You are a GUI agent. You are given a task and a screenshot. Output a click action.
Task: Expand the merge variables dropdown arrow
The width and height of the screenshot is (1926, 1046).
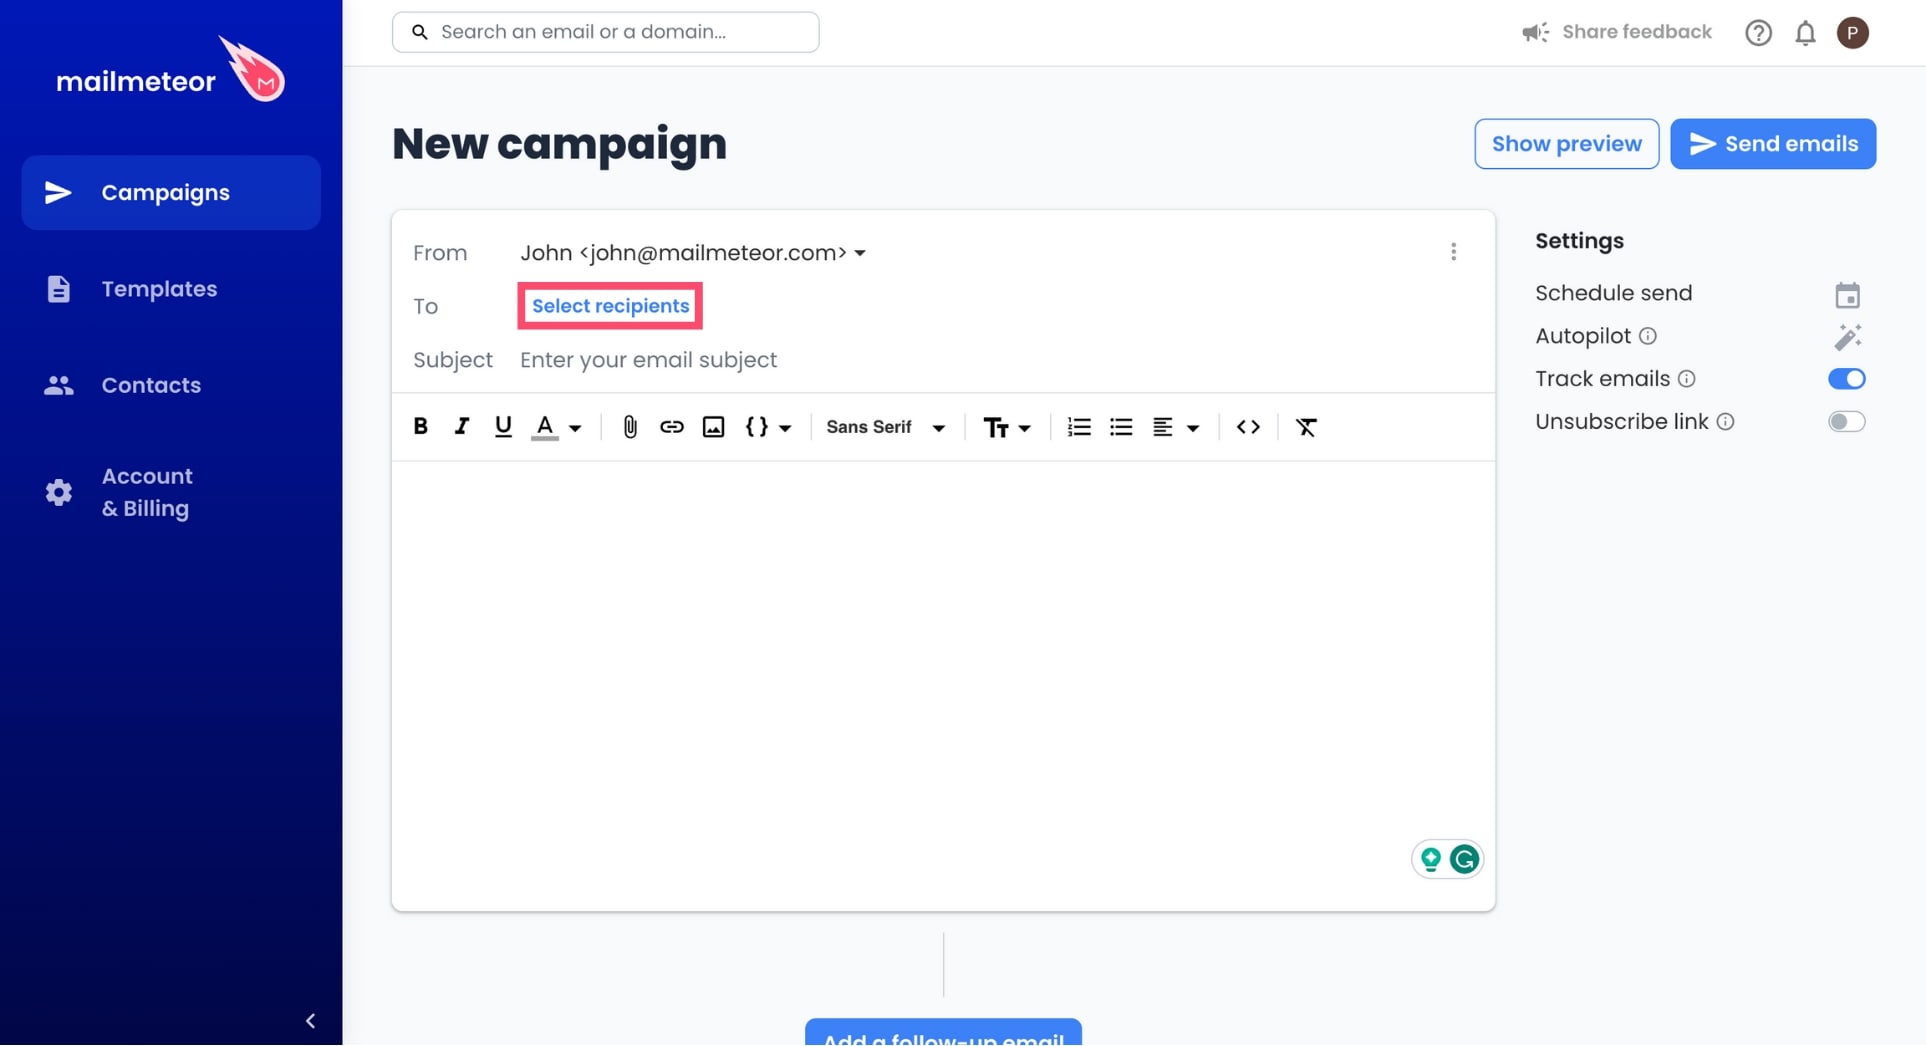coord(785,428)
